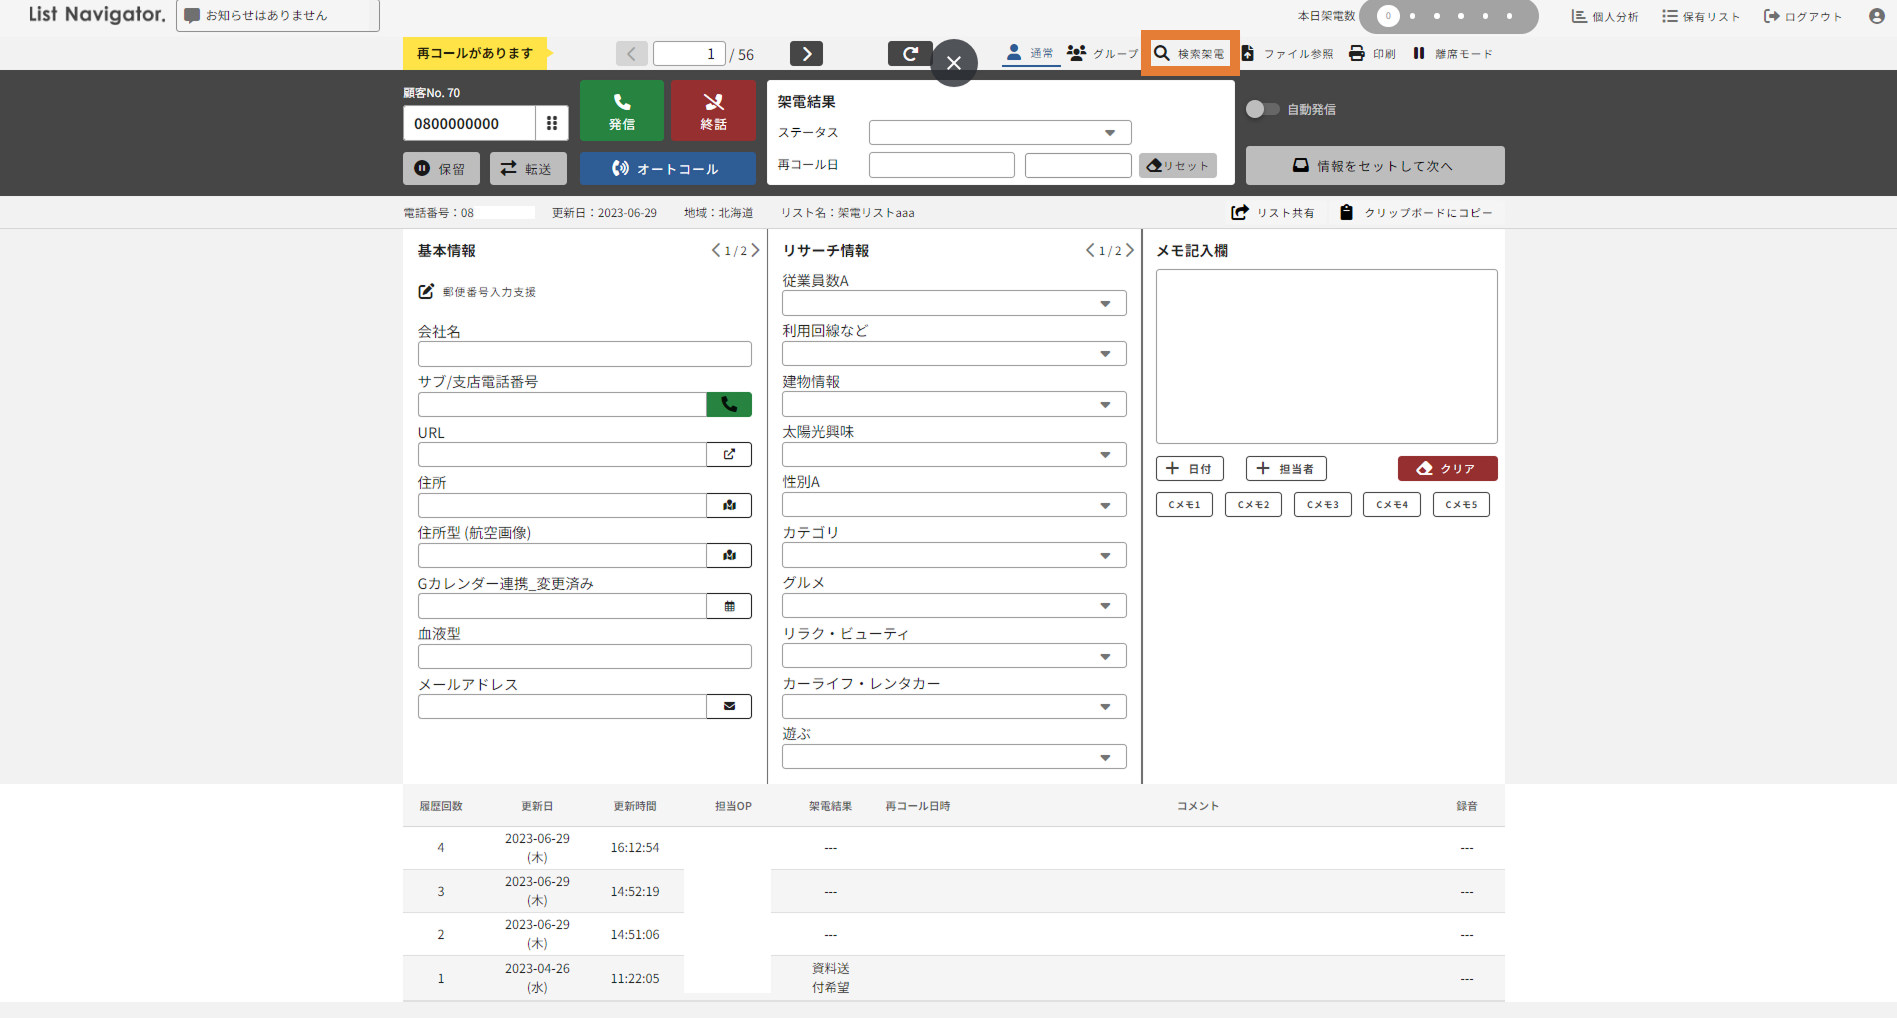
Task: Select the 検索架電 menu item
Action: pos(1190,54)
